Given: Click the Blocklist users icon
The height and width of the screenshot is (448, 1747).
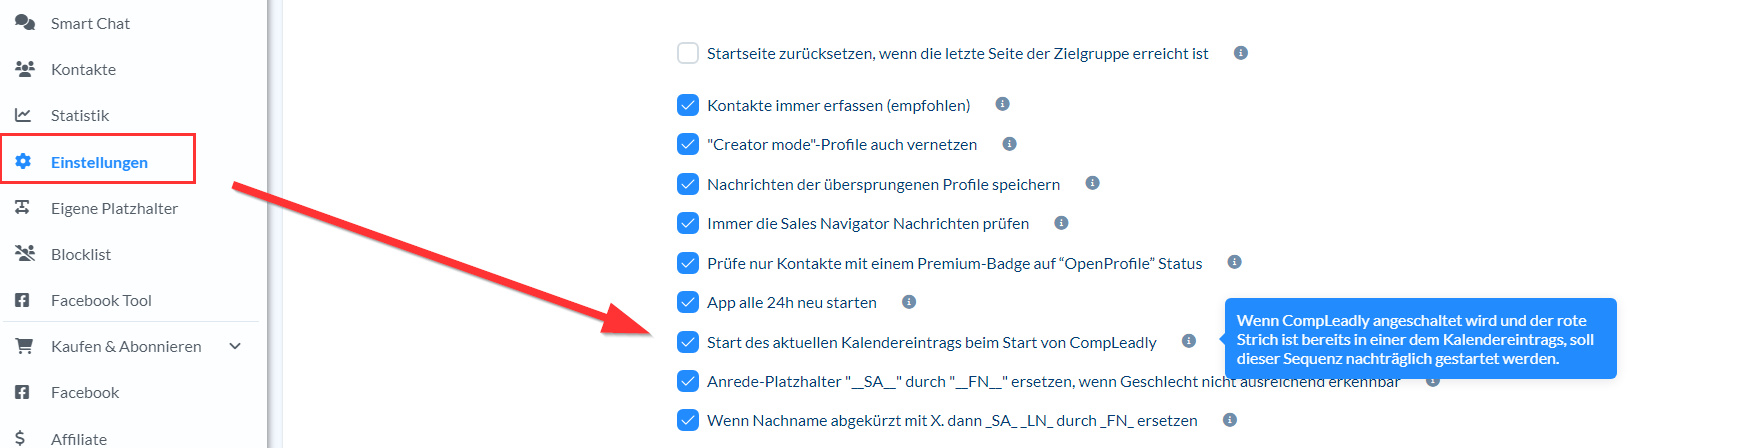Looking at the screenshot, I should (25, 254).
